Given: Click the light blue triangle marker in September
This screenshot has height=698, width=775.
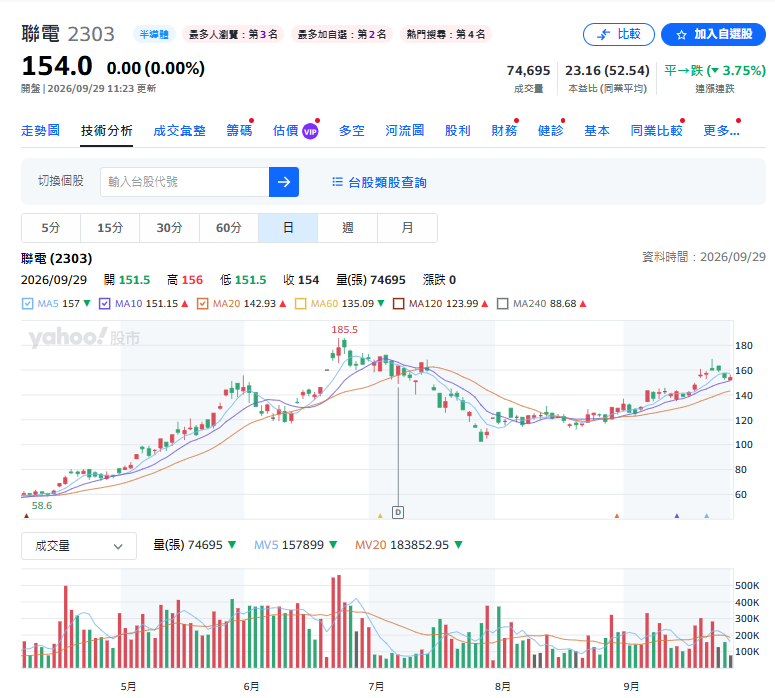Looking at the screenshot, I should click(706, 516).
